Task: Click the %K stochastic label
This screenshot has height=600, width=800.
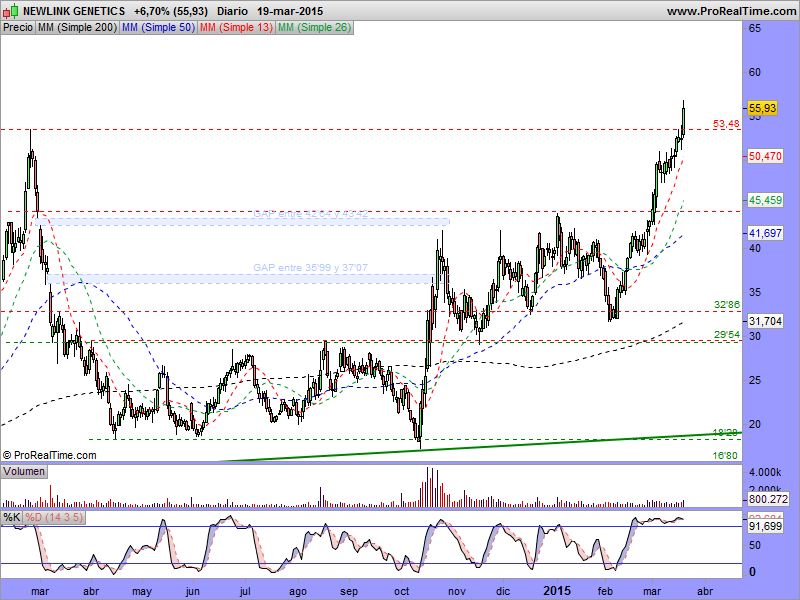Action: click(12, 517)
